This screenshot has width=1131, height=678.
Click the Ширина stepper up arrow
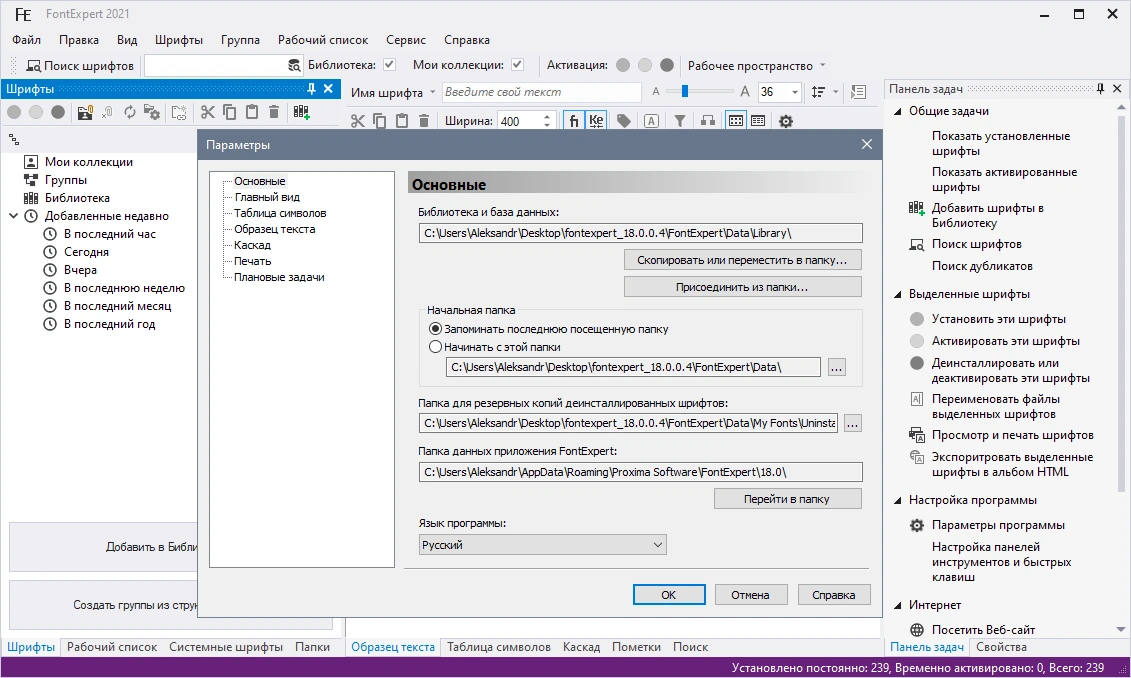(547, 116)
